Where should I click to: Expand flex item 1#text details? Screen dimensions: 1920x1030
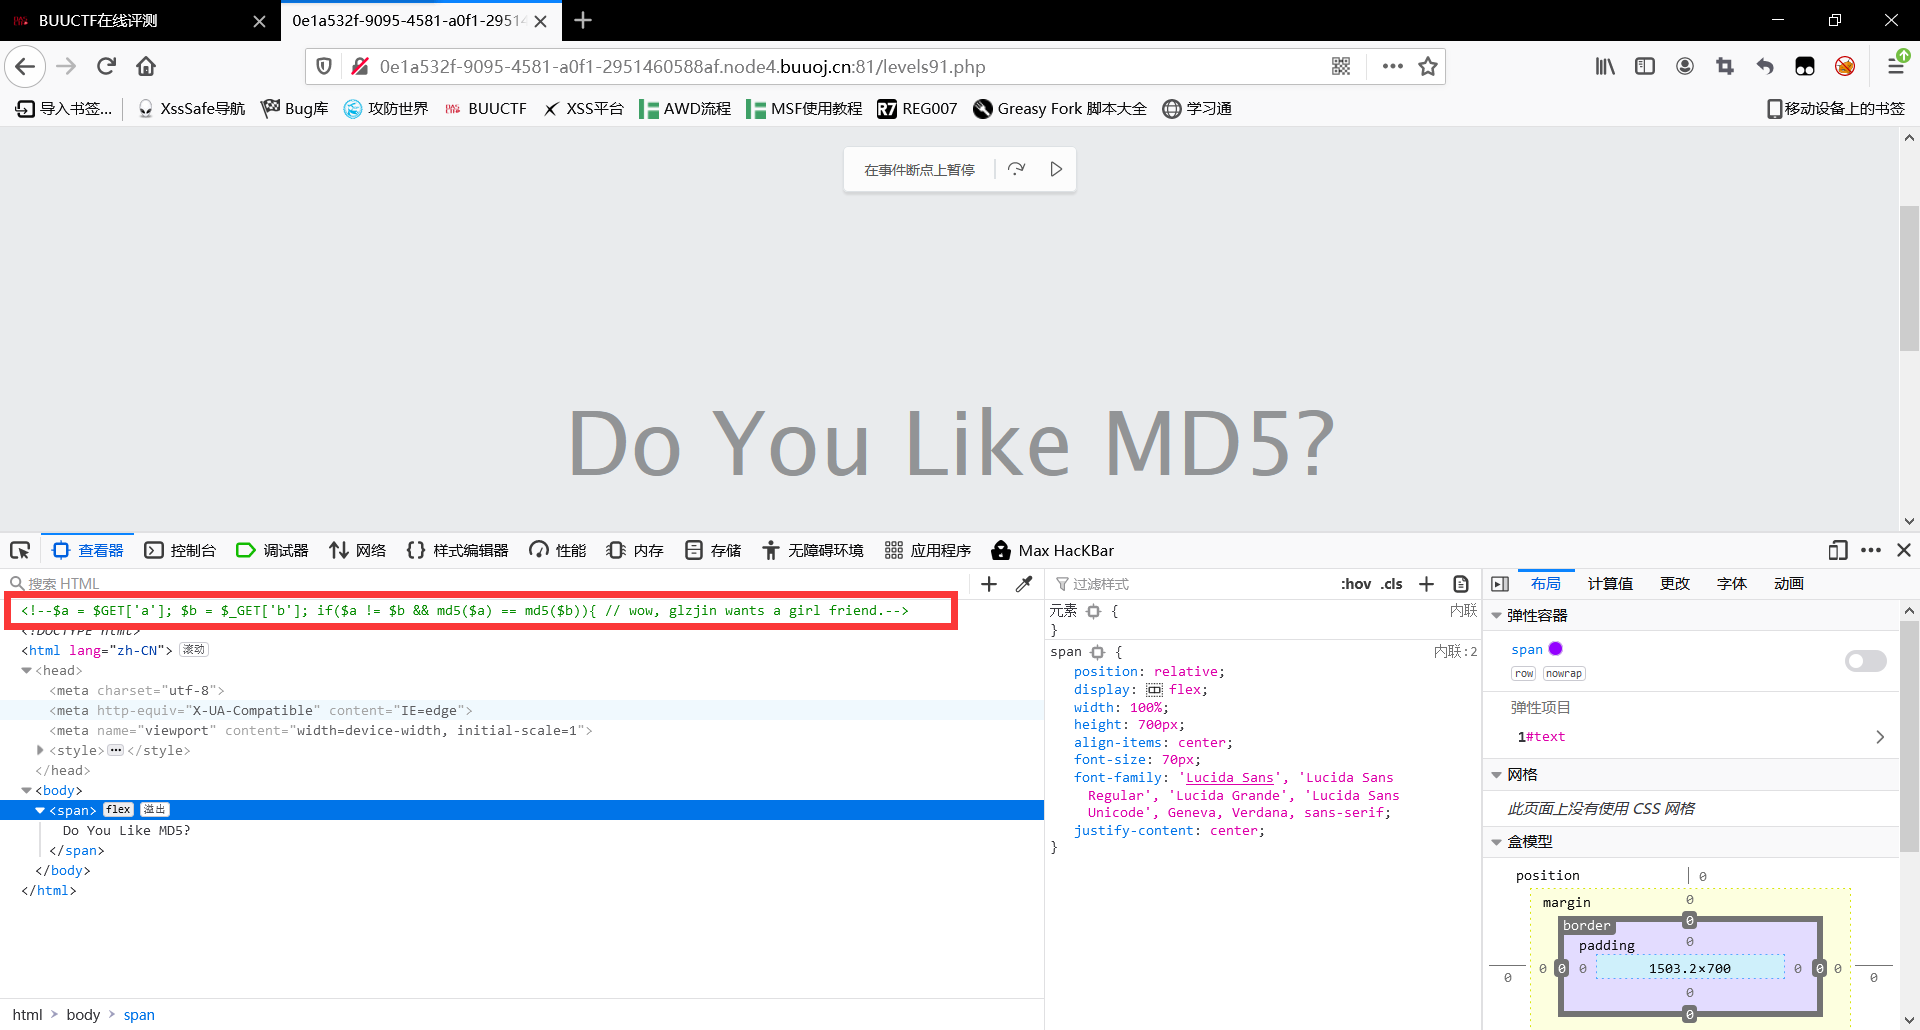click(1881, 737)
